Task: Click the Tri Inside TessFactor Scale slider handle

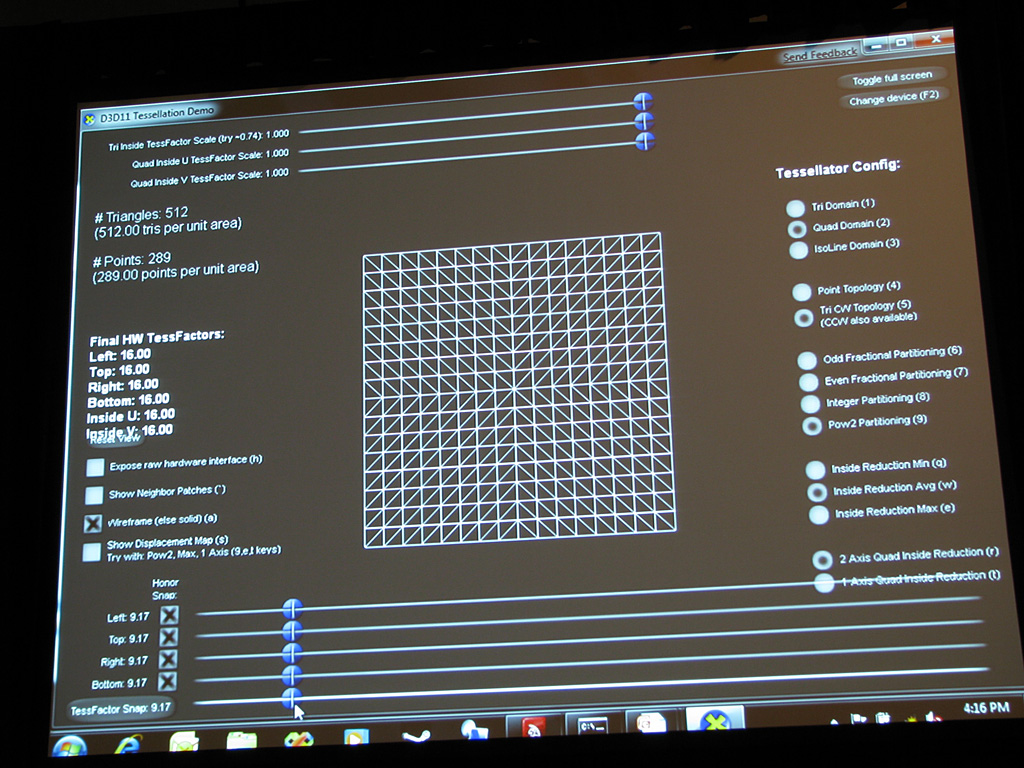Action: tap(643, 101)
